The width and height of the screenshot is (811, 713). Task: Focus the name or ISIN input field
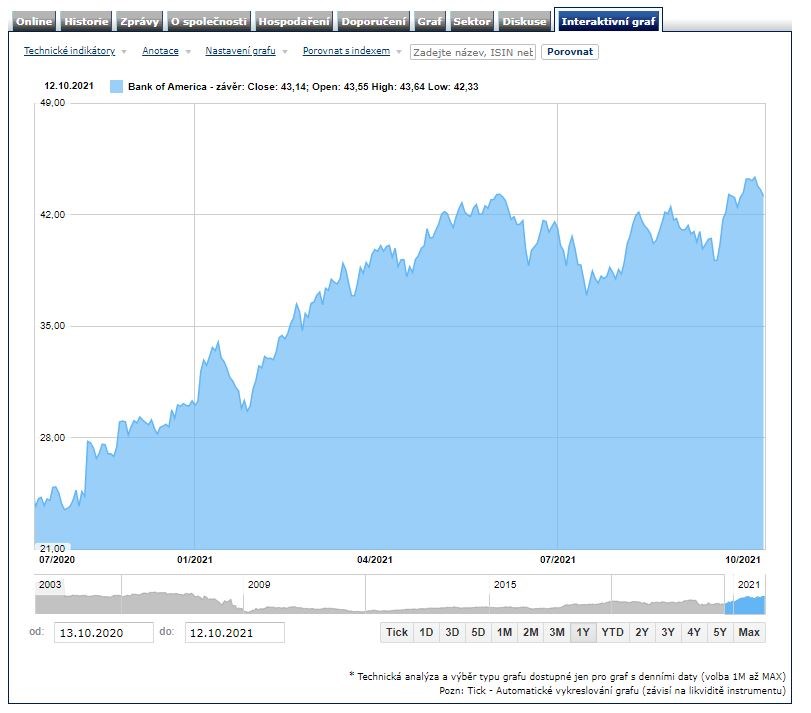(472, 51)
